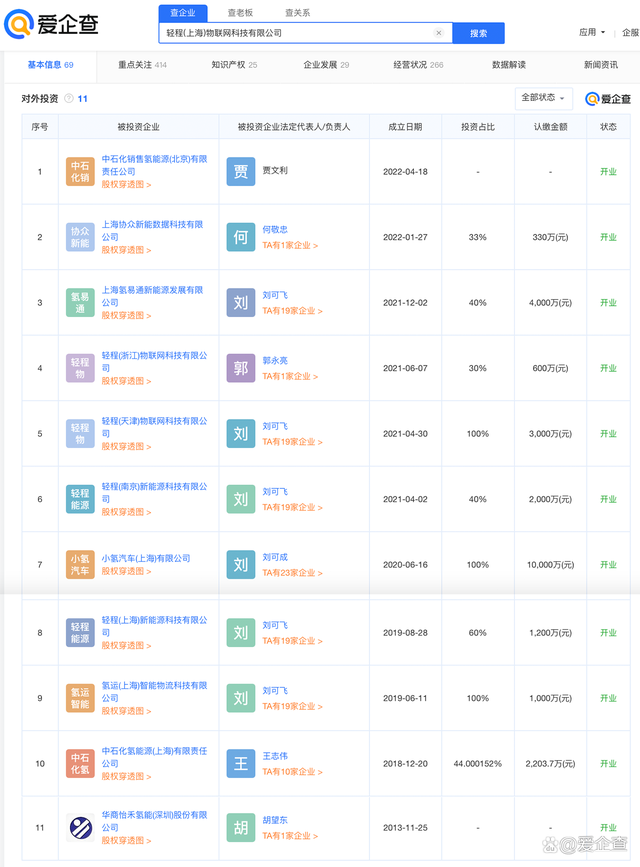Click 协众新能 company logo icon

point(80,237)
